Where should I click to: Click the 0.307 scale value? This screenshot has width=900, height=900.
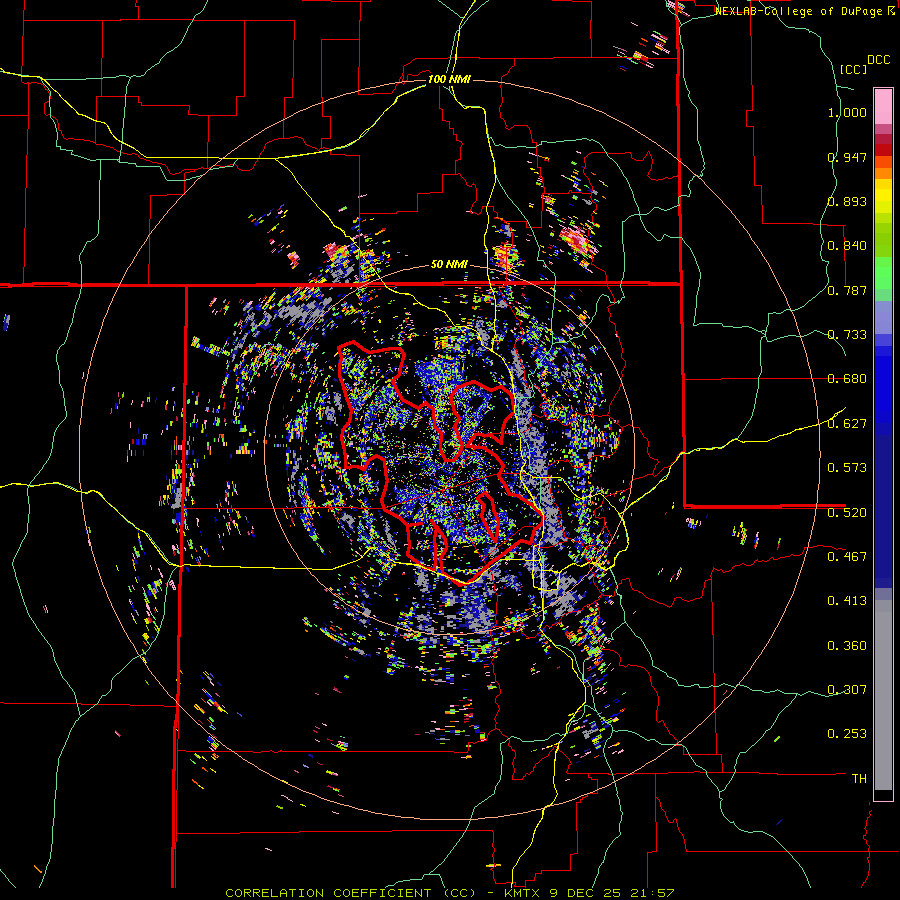click(847, 690)
